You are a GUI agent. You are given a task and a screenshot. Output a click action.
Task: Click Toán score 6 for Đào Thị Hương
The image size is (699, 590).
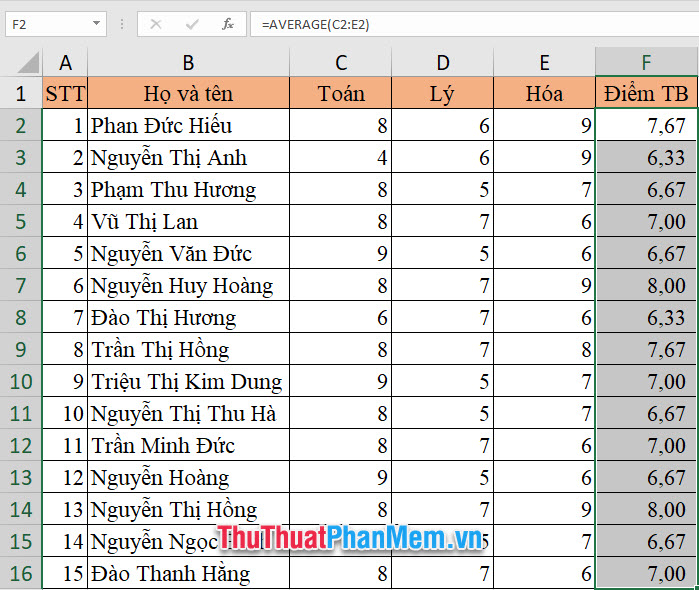[341, 317]
